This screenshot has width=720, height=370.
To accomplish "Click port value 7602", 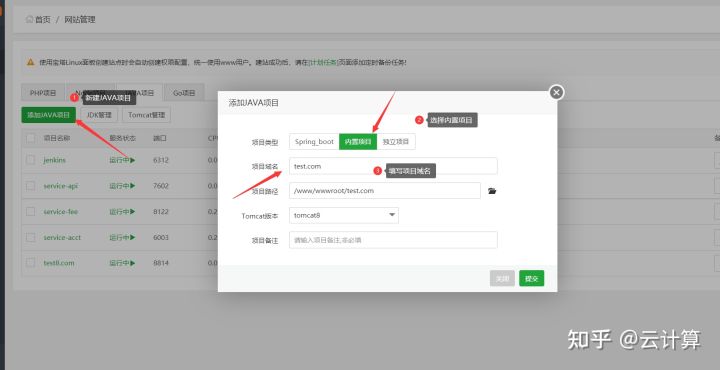I will click(x=161, y=186).
